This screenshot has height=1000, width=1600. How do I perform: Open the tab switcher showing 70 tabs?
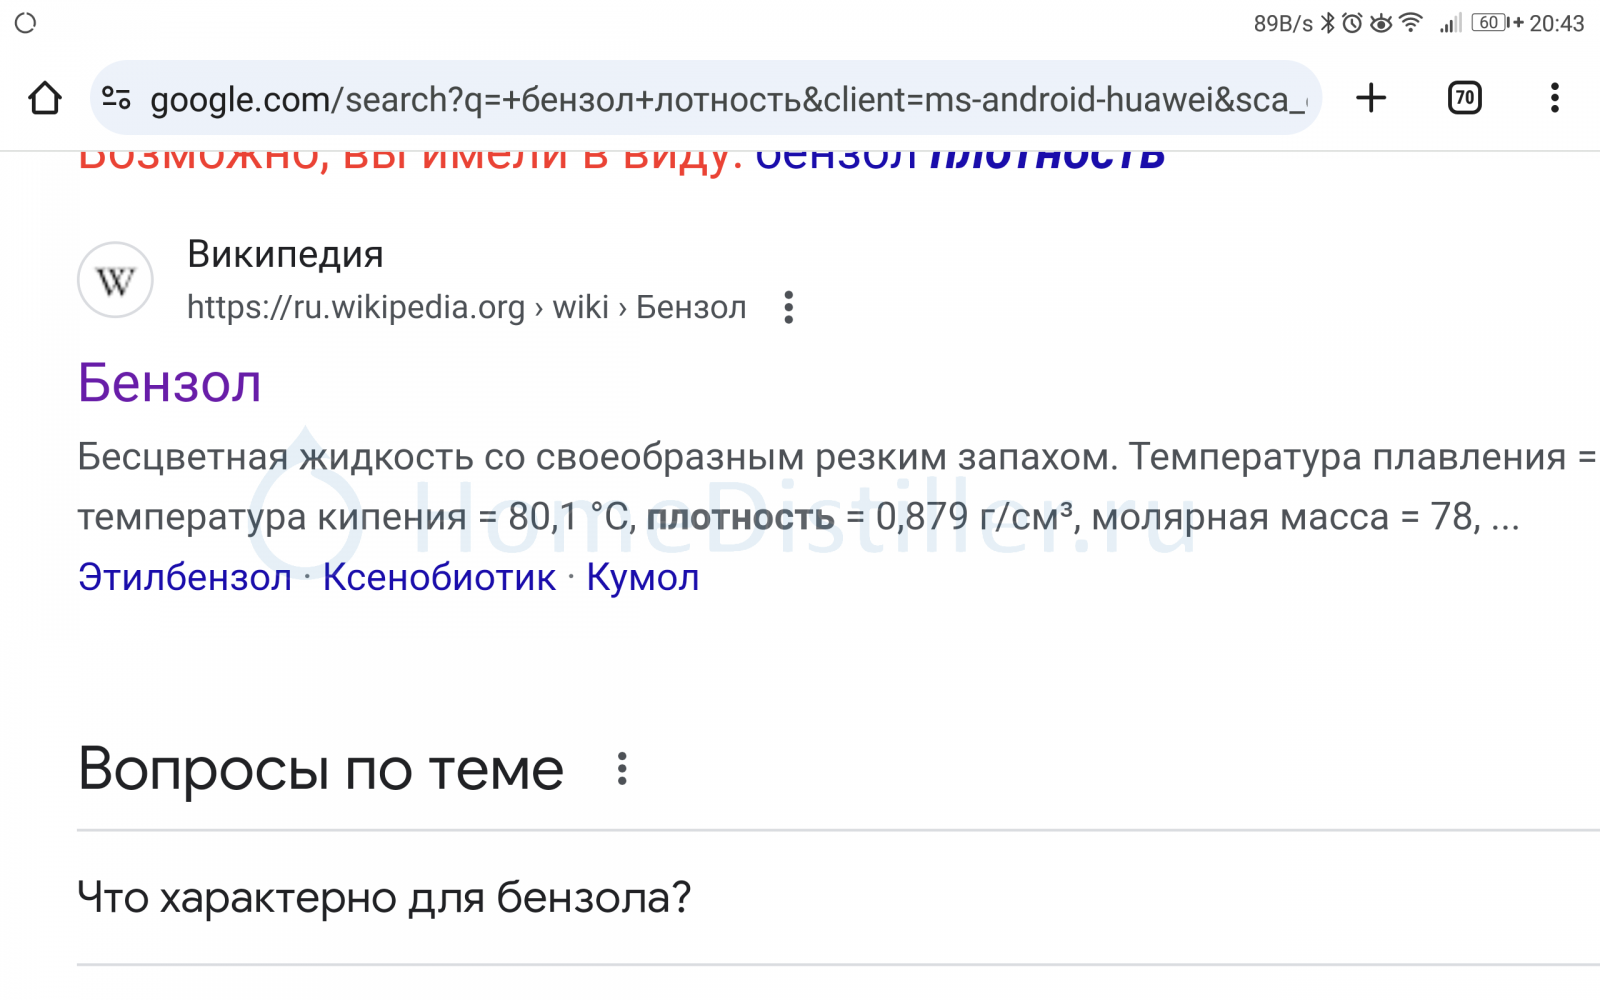point(1465,98)
